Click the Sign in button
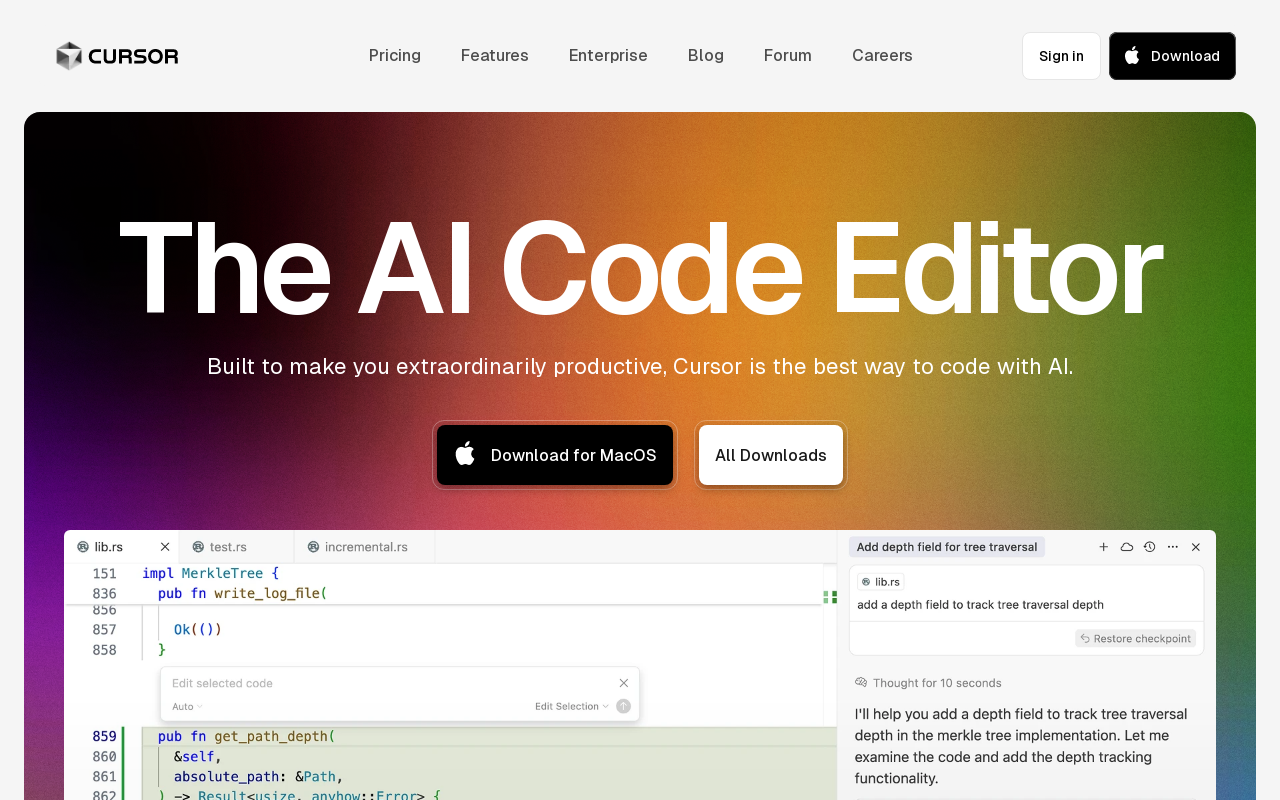 tap(1061, 56)
